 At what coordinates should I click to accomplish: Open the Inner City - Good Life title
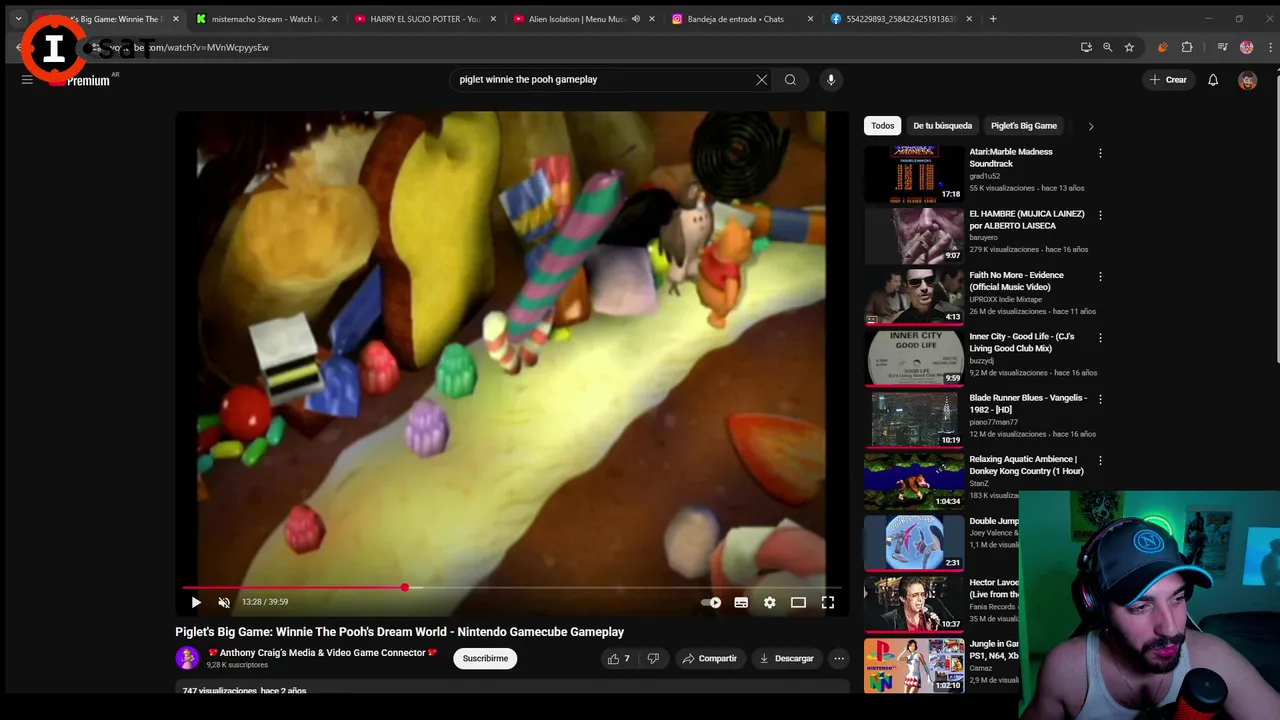click(x=1021, y=342)
